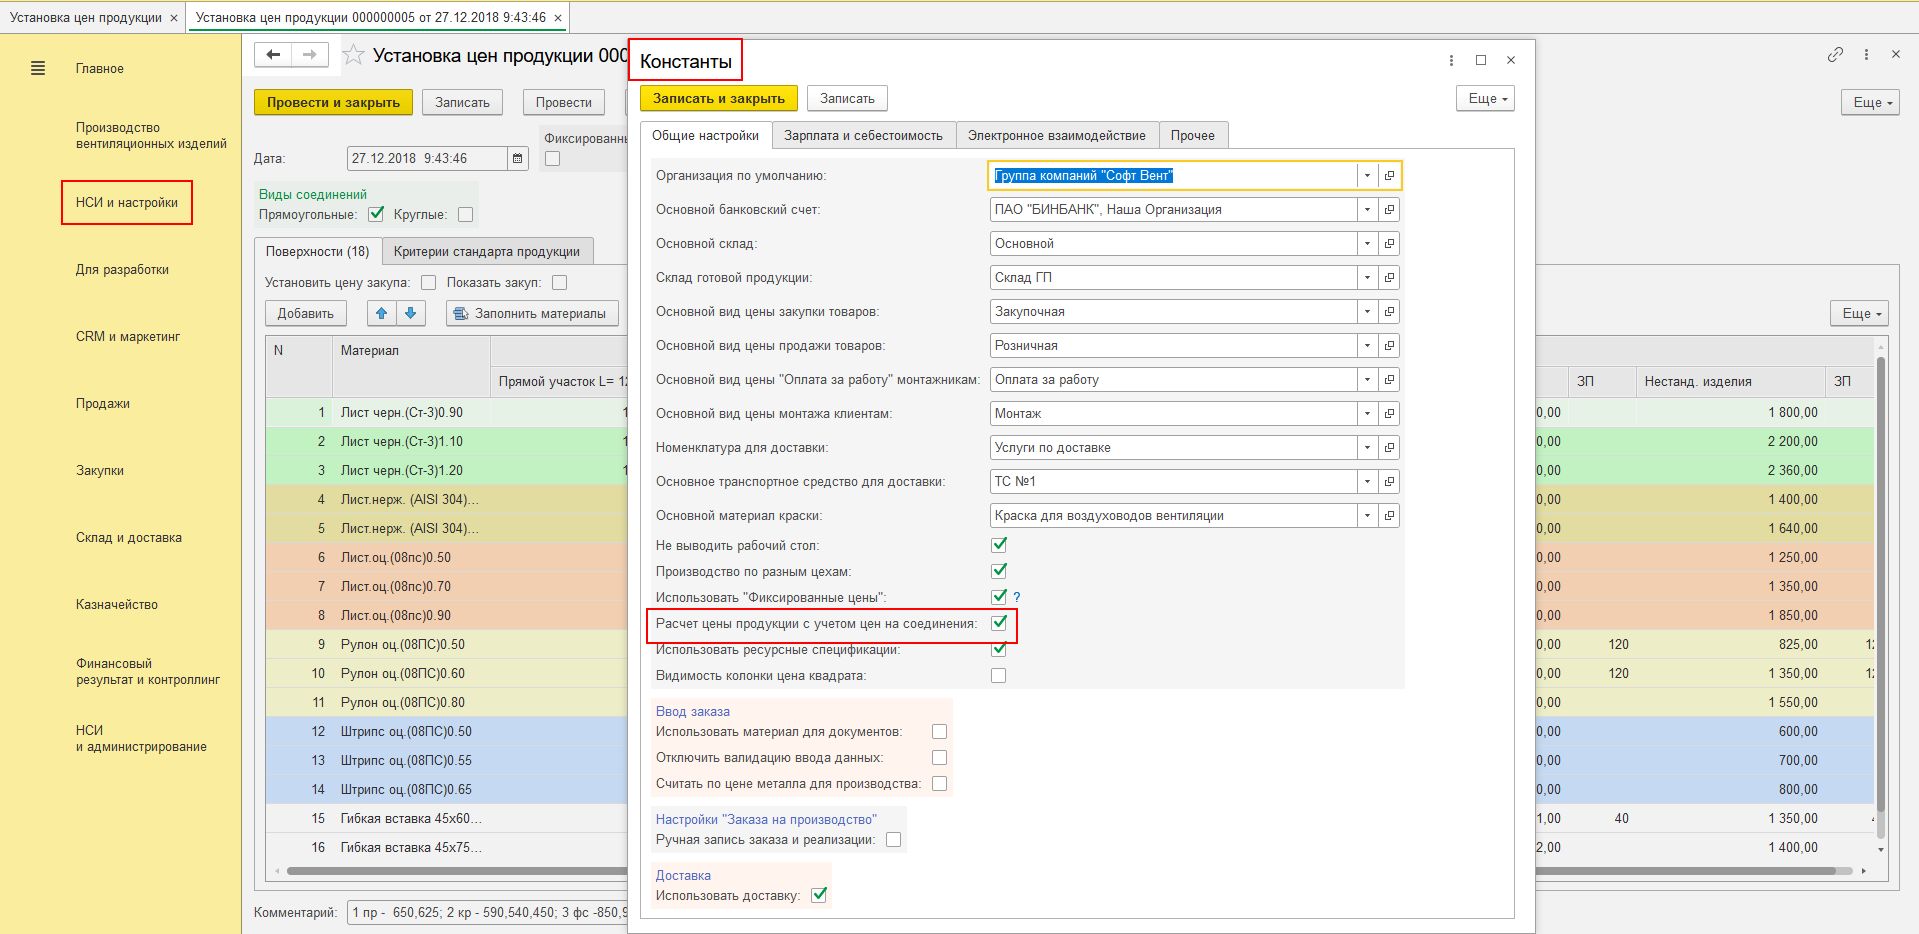This screenshot has height=934, width=1919.
Task: Toggle the 'Видимость колонки цена квадрата' checkbox
Action: pos(998,676)
